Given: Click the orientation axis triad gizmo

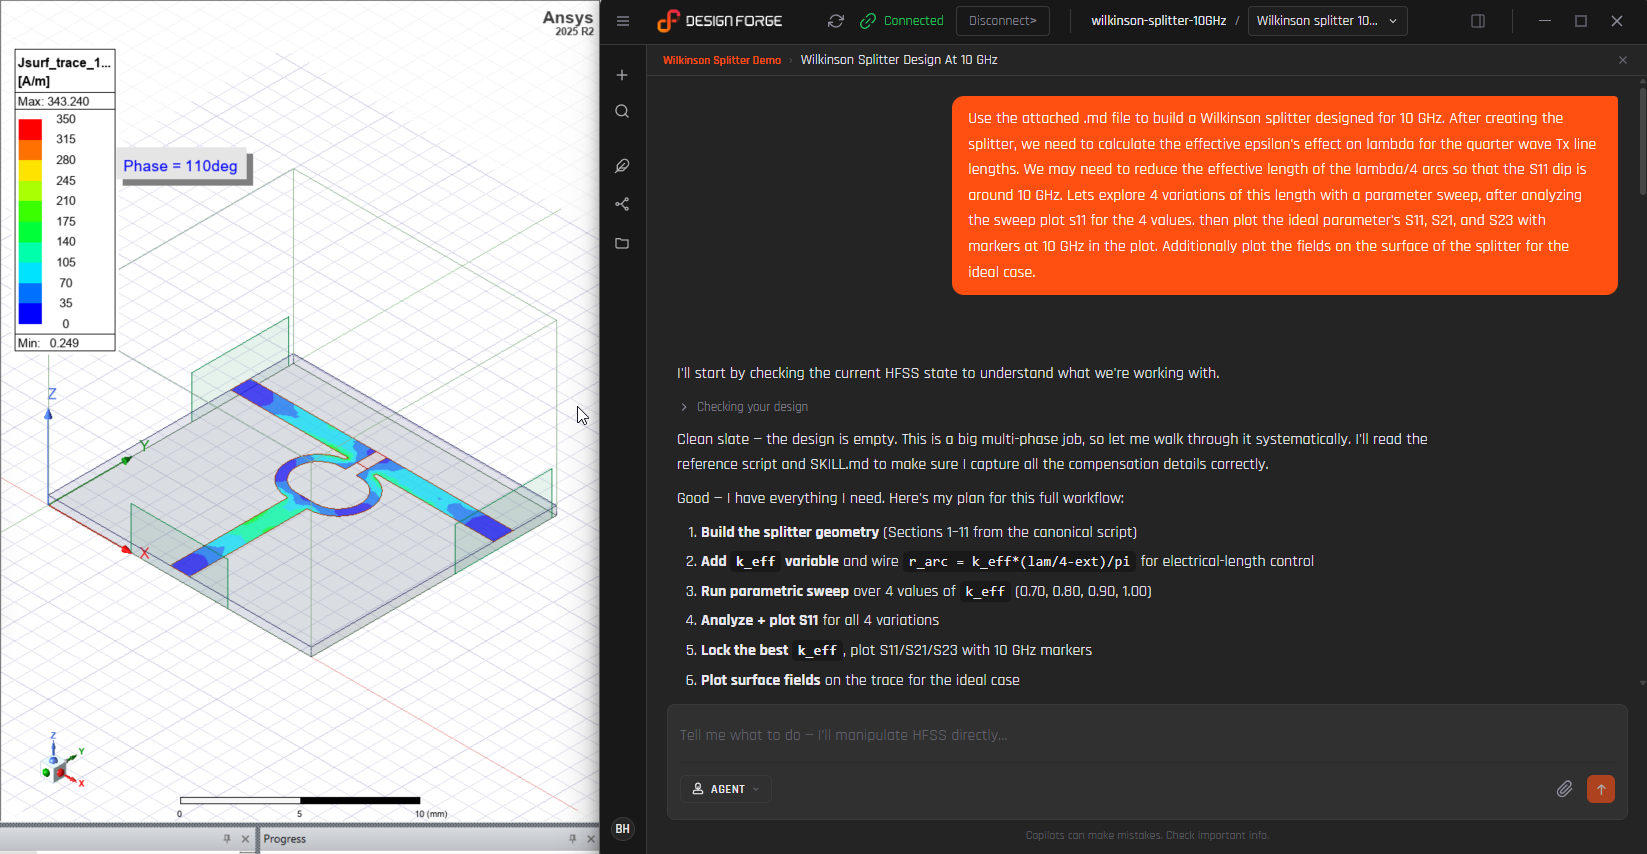Looking at the screenshot, I should click(63, 762).
